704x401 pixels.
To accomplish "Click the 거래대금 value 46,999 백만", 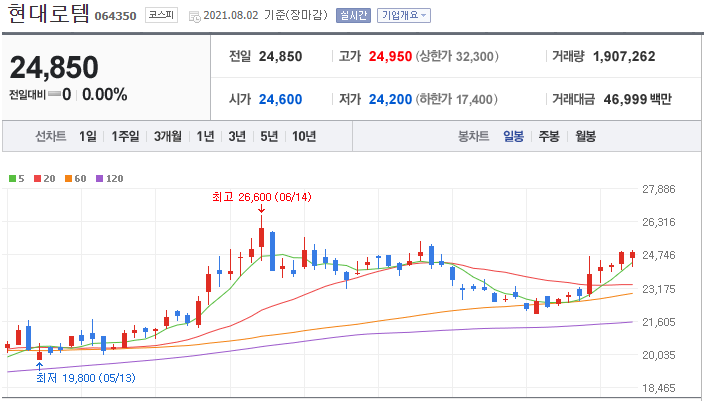I will coord(638,99).
